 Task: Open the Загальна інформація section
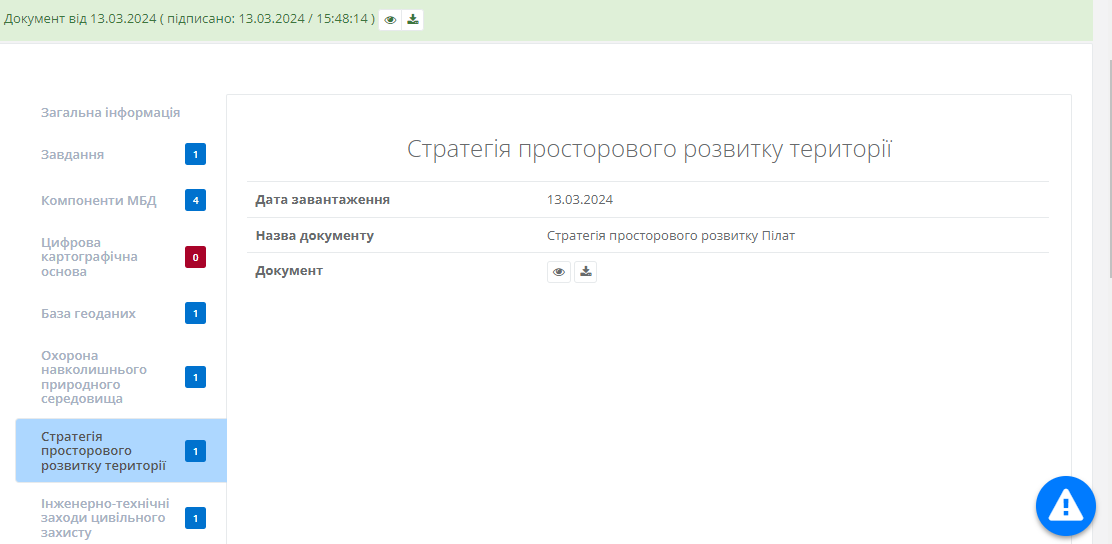[x=110, y=113]
